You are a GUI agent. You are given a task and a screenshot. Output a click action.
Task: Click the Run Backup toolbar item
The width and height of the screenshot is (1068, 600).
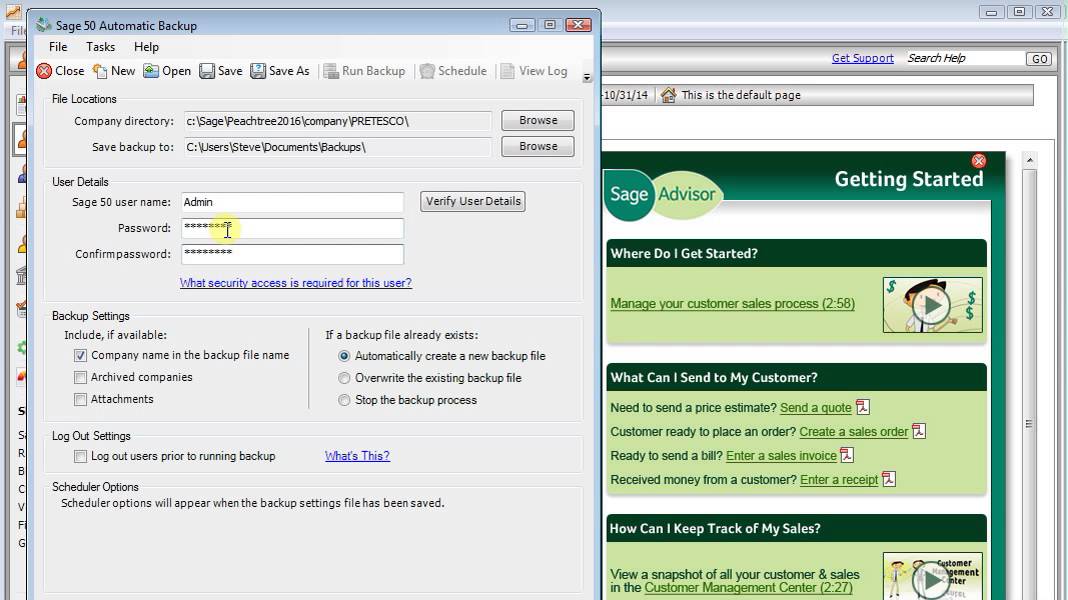click(364, 71)
